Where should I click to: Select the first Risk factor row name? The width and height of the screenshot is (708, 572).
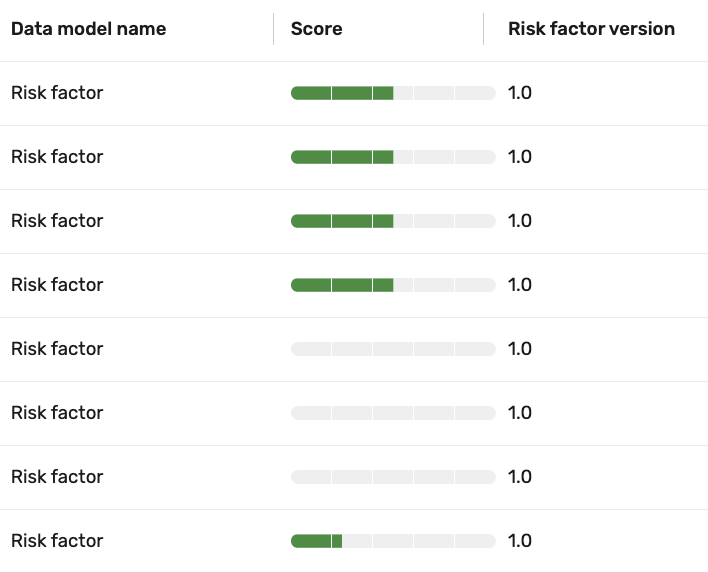[57, 93]
